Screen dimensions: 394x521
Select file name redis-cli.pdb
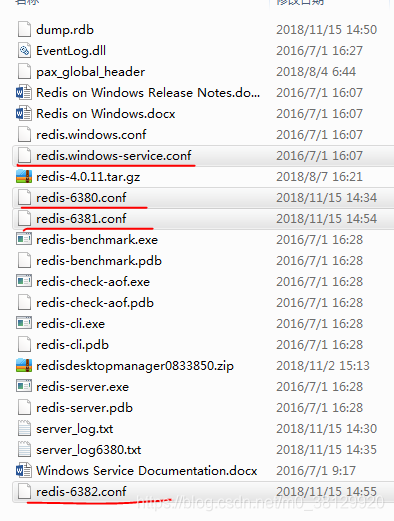point(73,345)
